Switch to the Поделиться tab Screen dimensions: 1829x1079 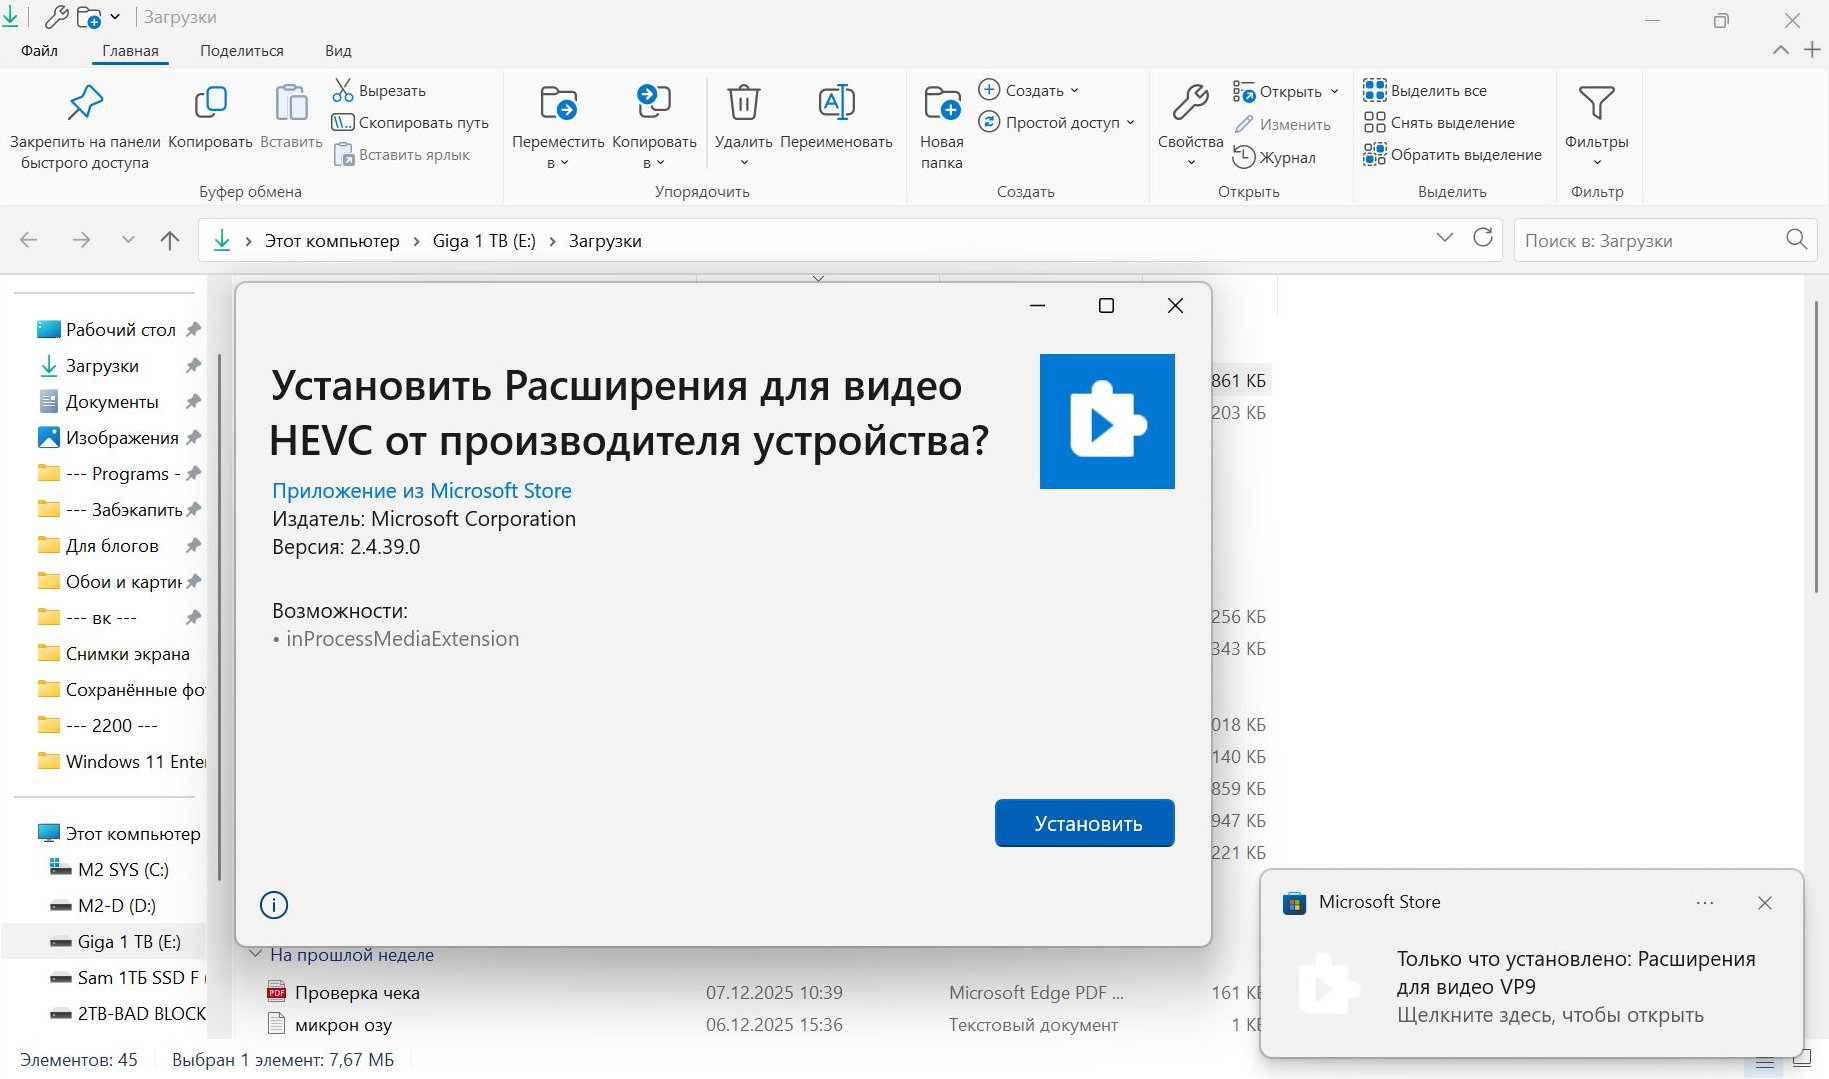click(x=241, y=50)
